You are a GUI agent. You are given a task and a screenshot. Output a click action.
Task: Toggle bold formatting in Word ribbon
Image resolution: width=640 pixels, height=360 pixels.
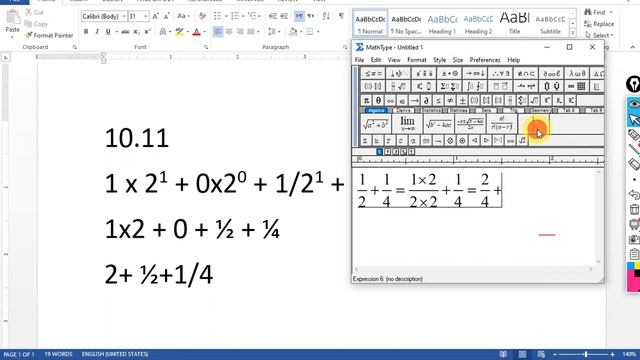pyautogui.click(x=86, y=31)
